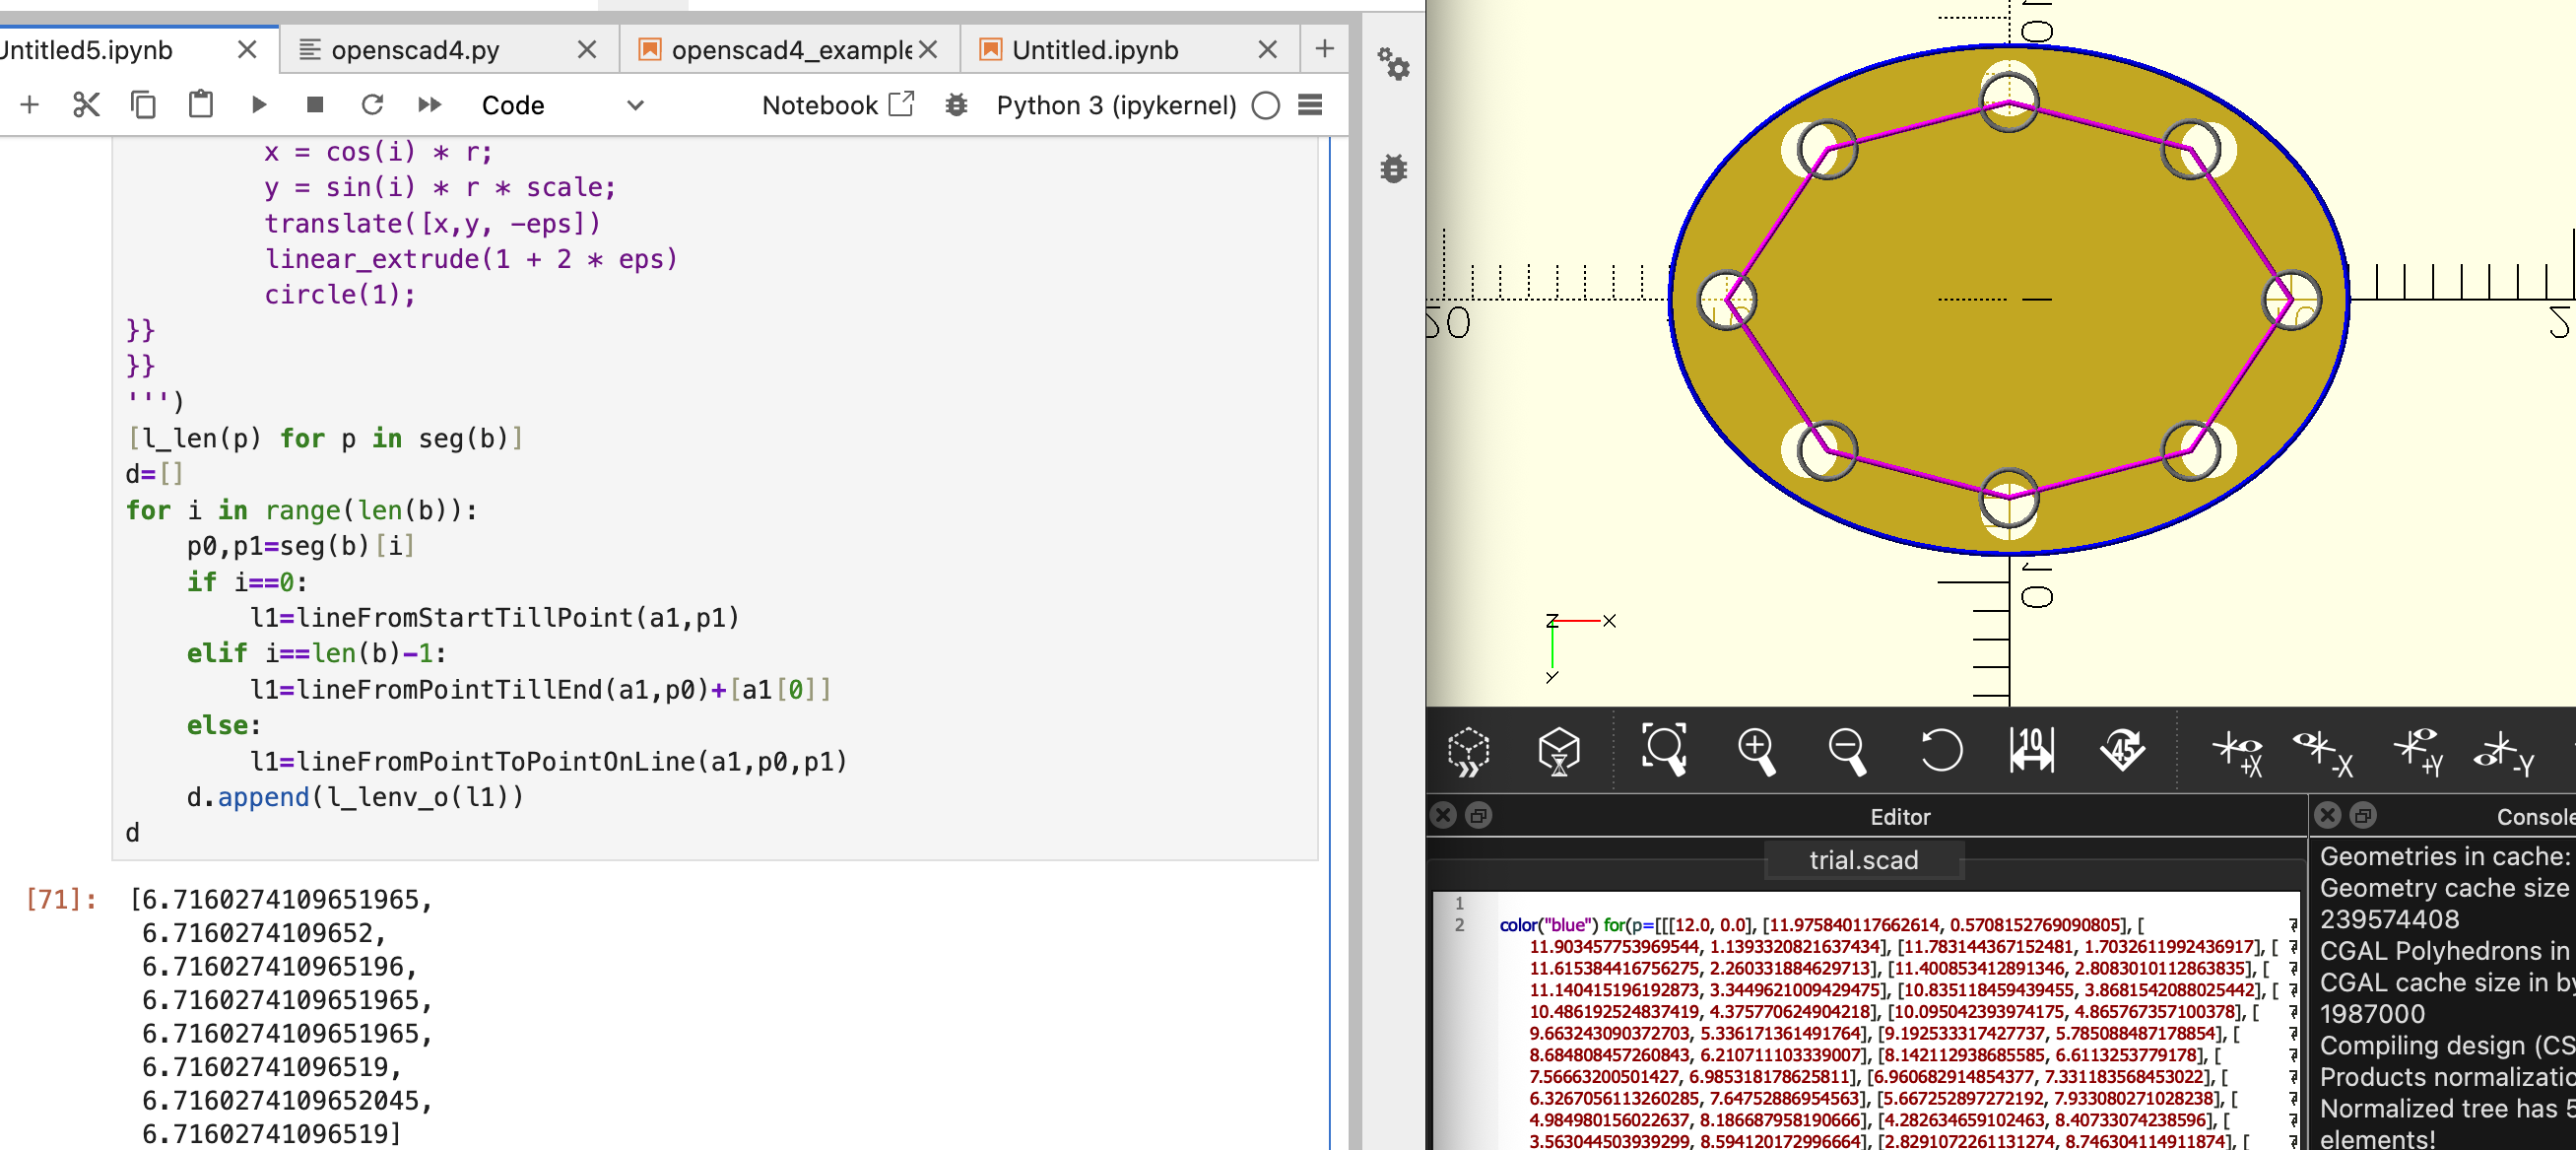Click code line 'd.append(l_lenv_o(l1))'

pos(355,797)
